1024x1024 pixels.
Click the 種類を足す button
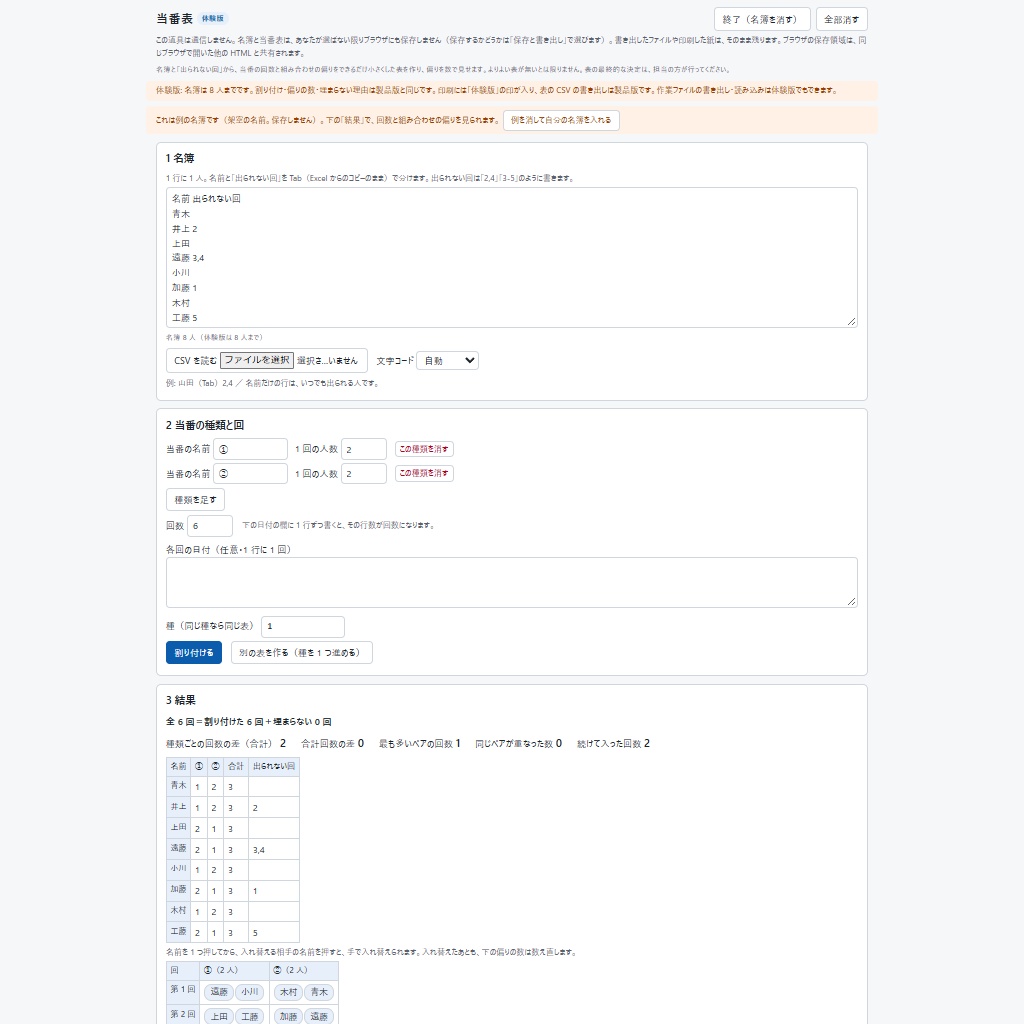195,500
